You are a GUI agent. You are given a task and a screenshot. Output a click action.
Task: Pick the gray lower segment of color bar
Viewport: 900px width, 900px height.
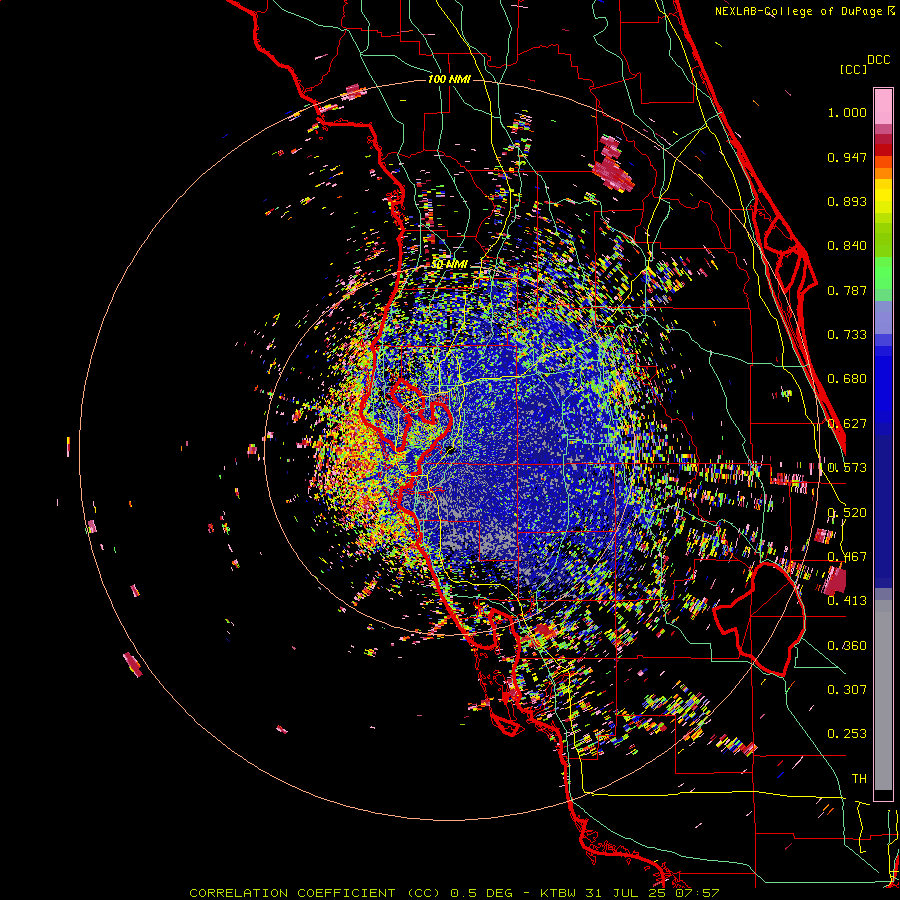point(883,695)
